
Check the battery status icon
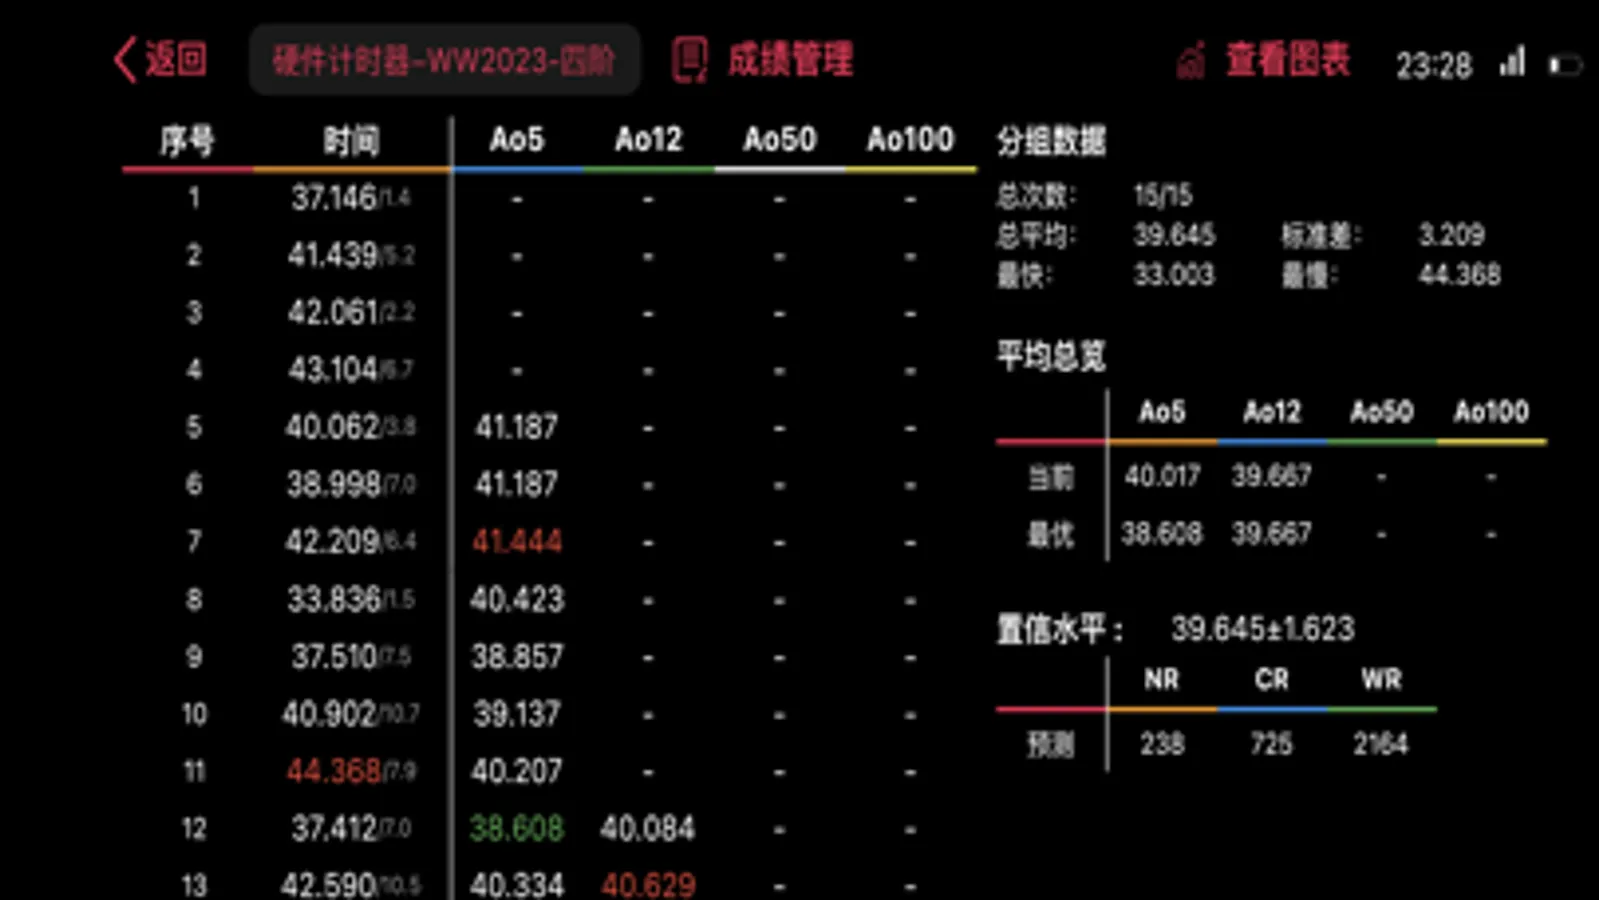pos(1565,65)
